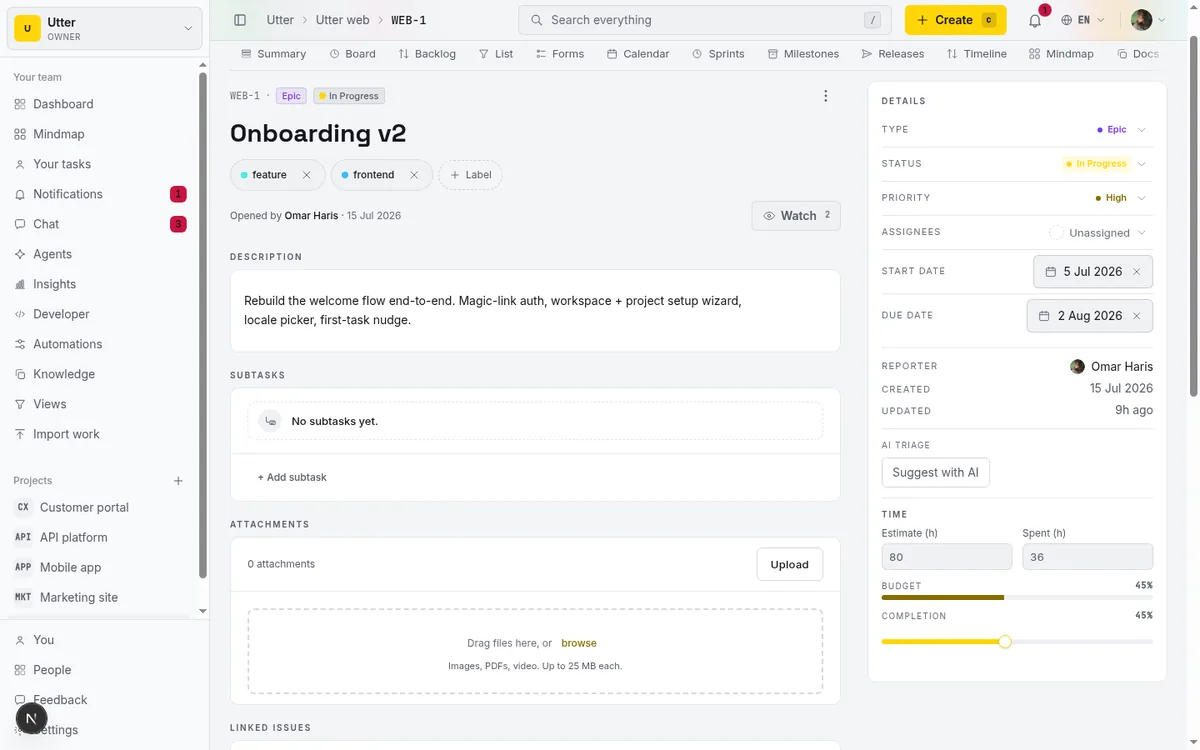
Task: Click the Estimate hours field
Action: point(946,557)
